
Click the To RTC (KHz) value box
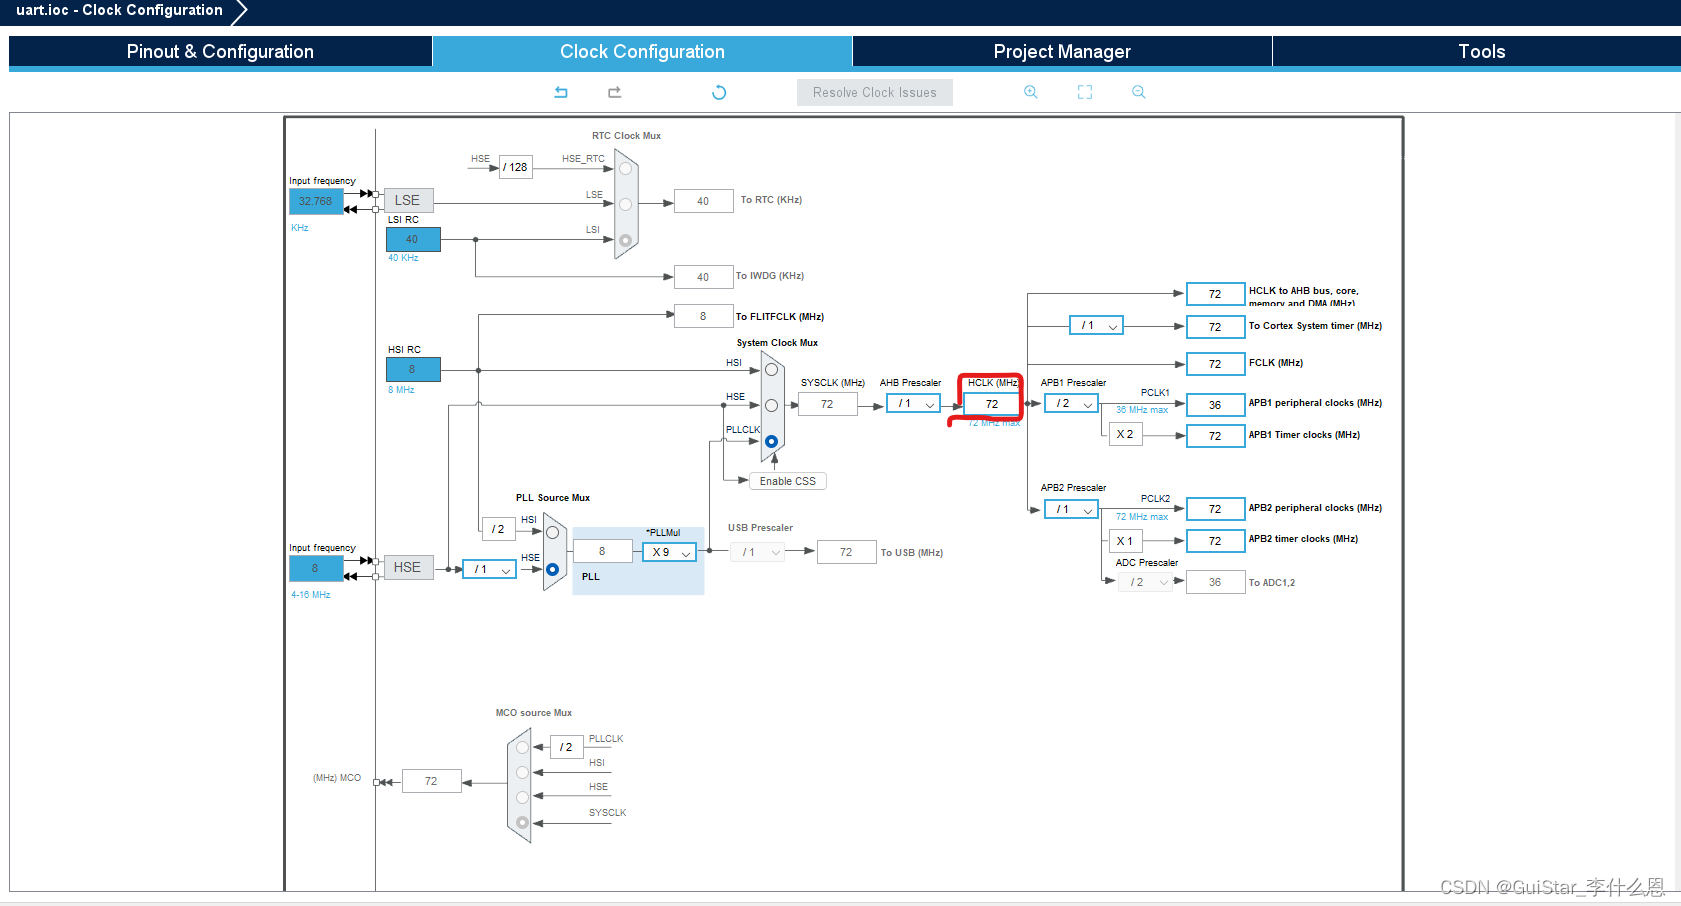pyautogui.click(x=703, y=201)
